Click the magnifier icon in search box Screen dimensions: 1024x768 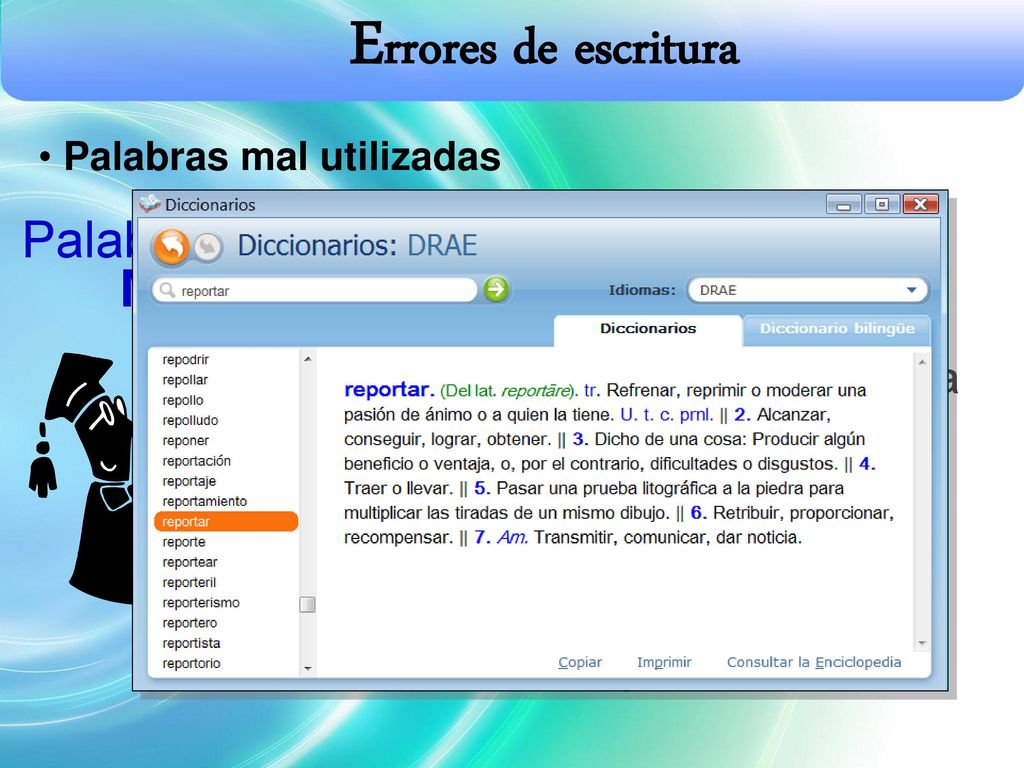coord(168,290)
